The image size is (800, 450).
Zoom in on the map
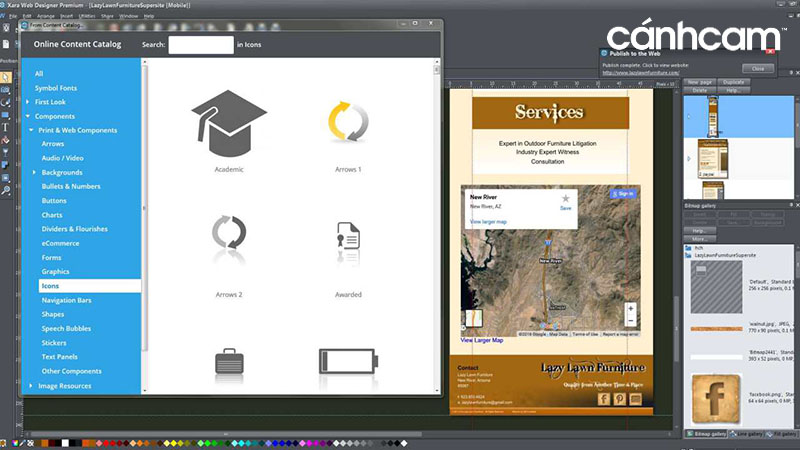(x=631, y=309)
